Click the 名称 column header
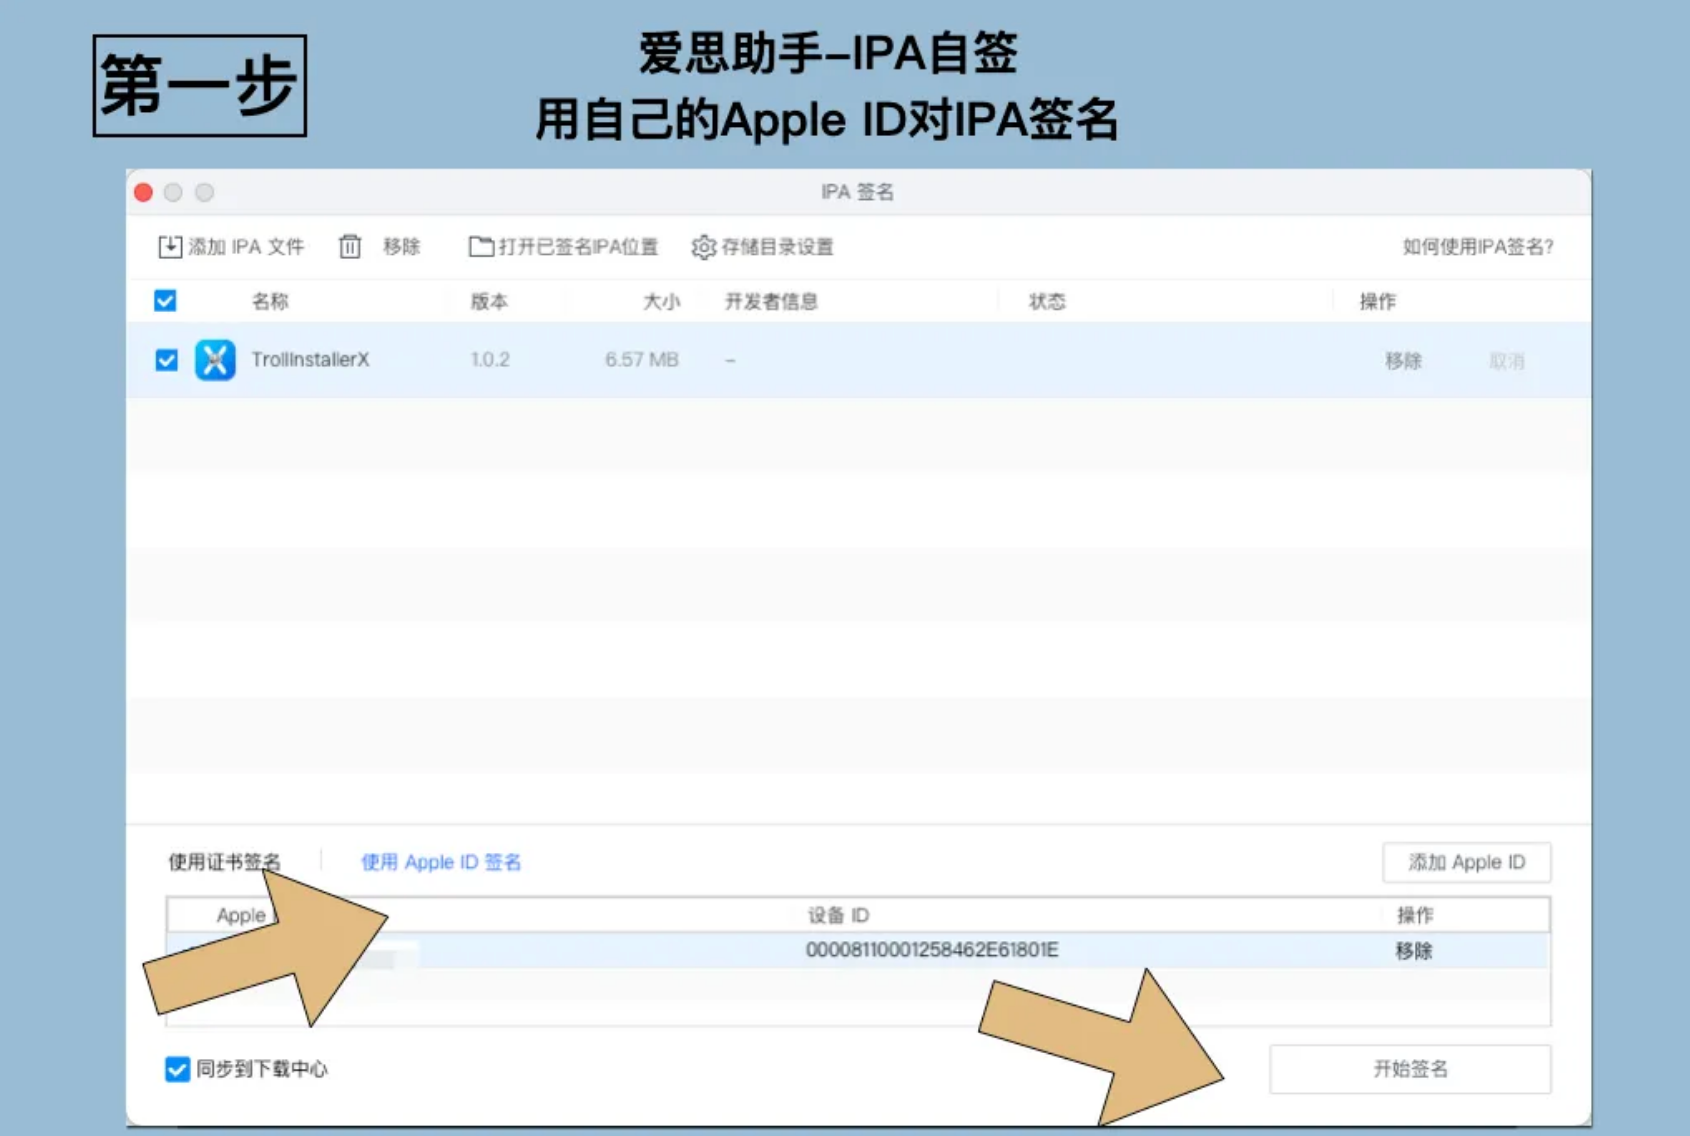This screenshot has height=1136, width=1690. 270,301
